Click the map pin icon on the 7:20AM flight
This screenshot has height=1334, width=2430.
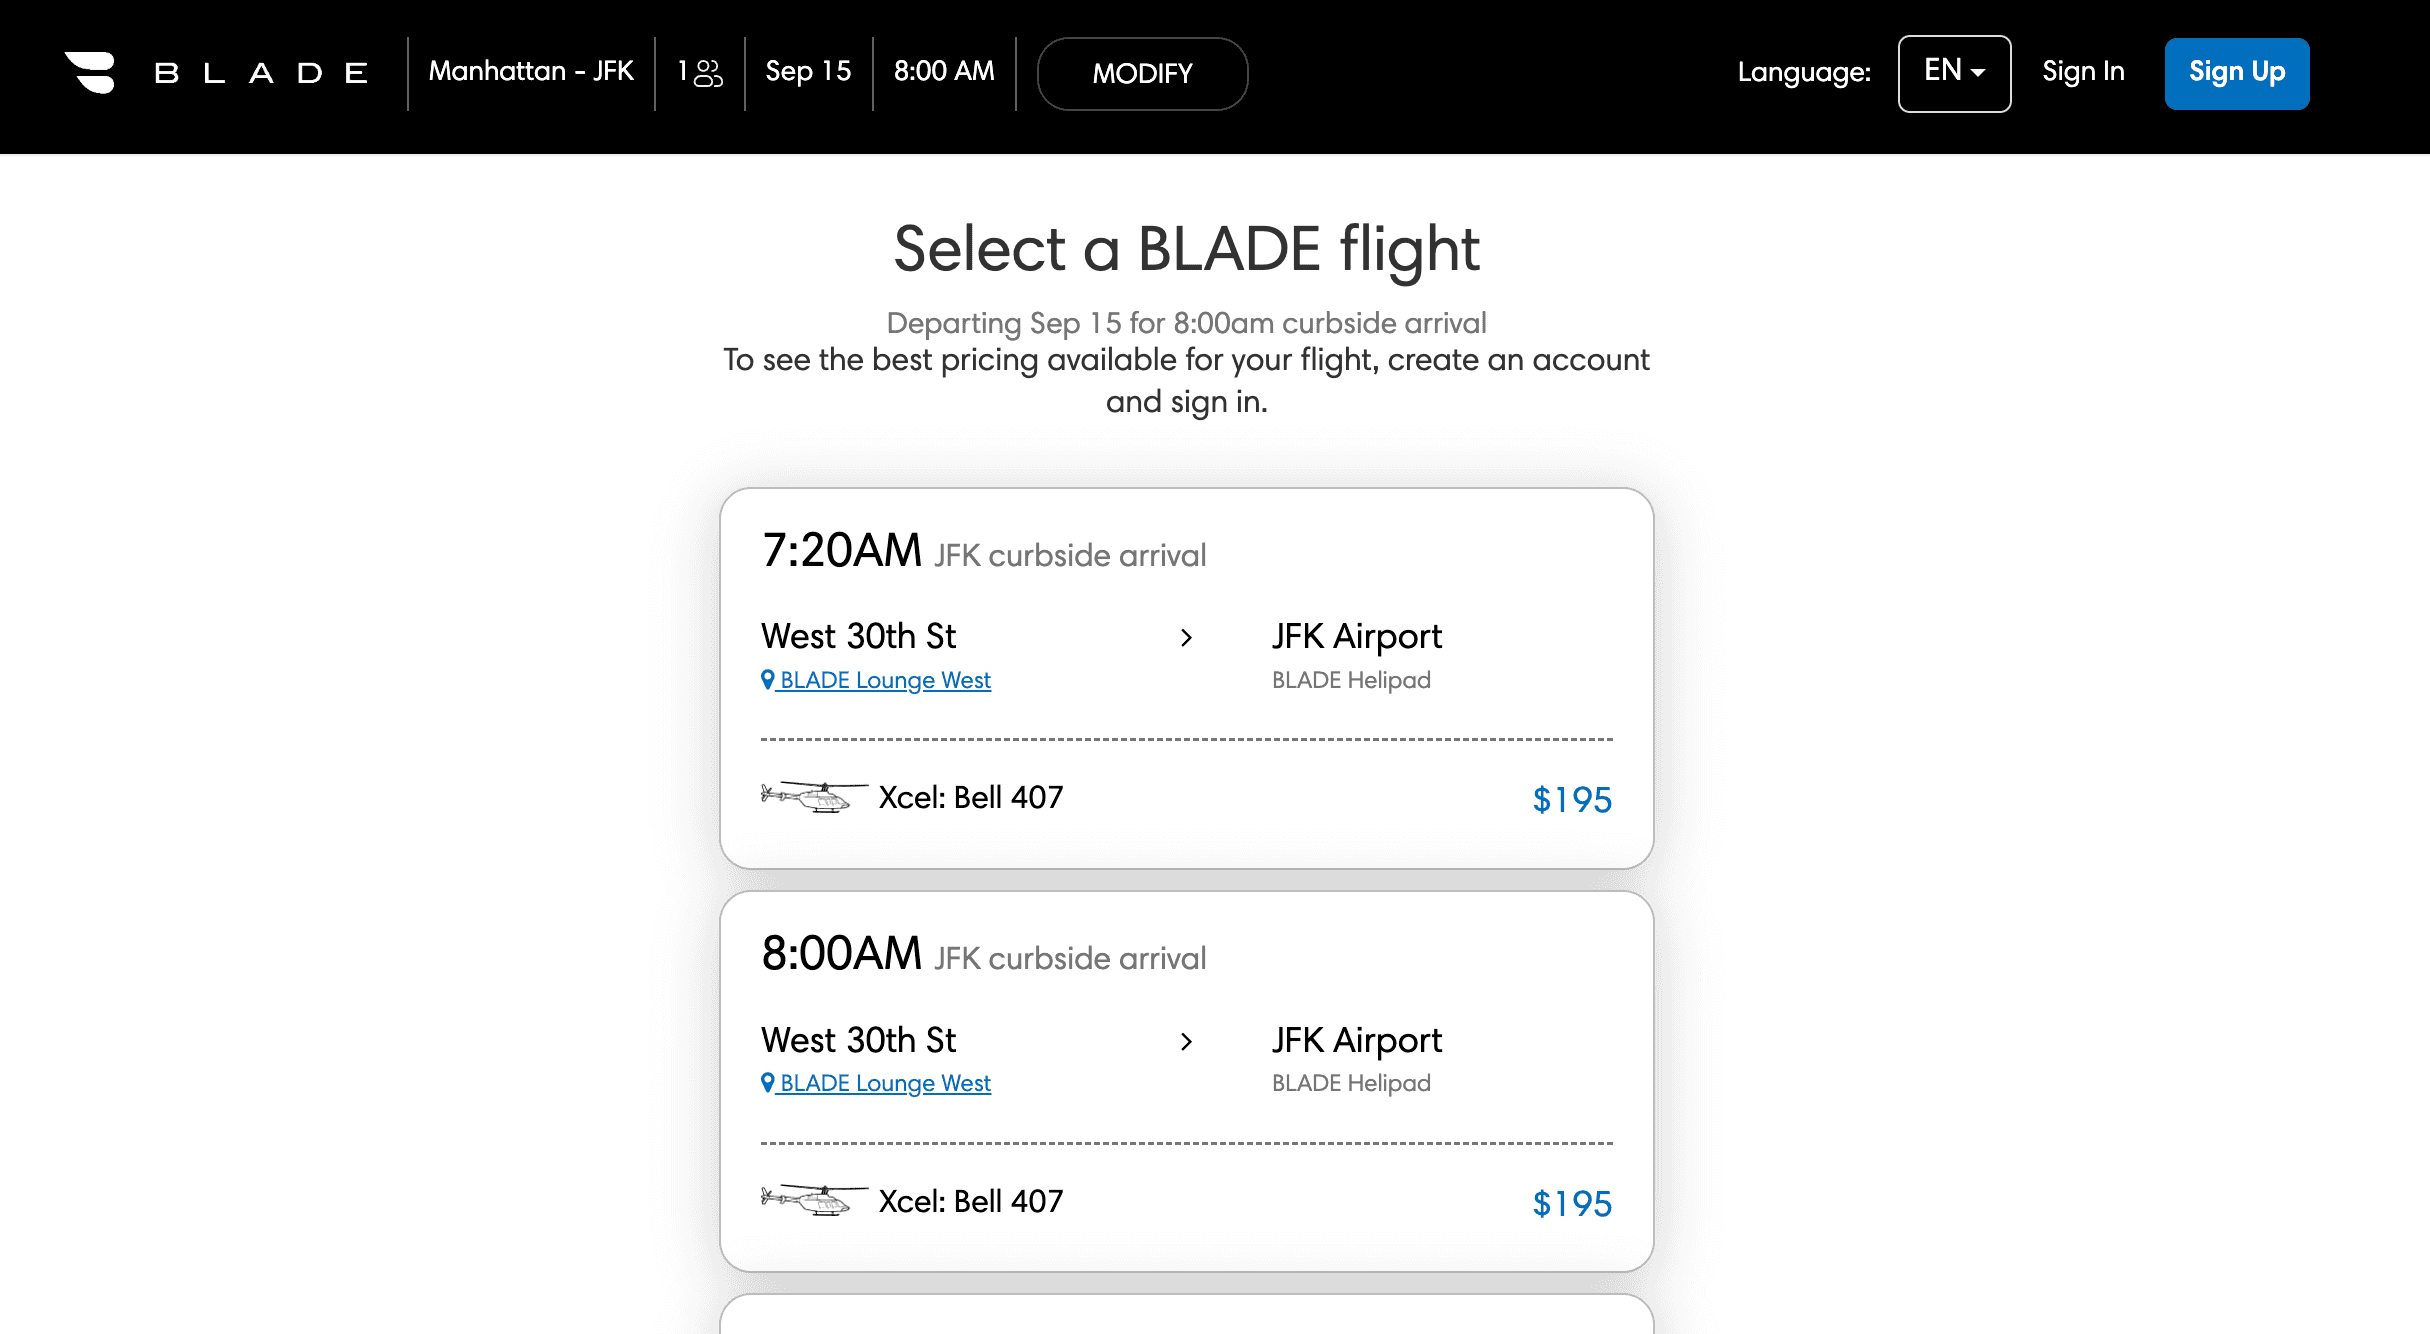tap(768, 680)
